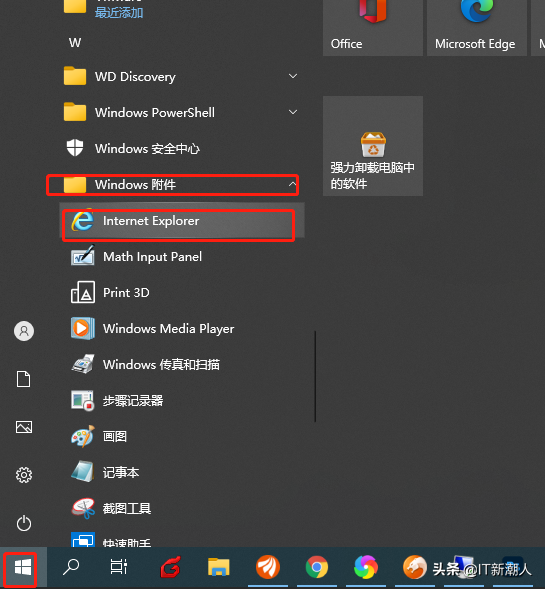Click the user account icon
Image resolution: width=545 pixels, height=589 pixels.
pyautogui.click(x=24, y=331)
